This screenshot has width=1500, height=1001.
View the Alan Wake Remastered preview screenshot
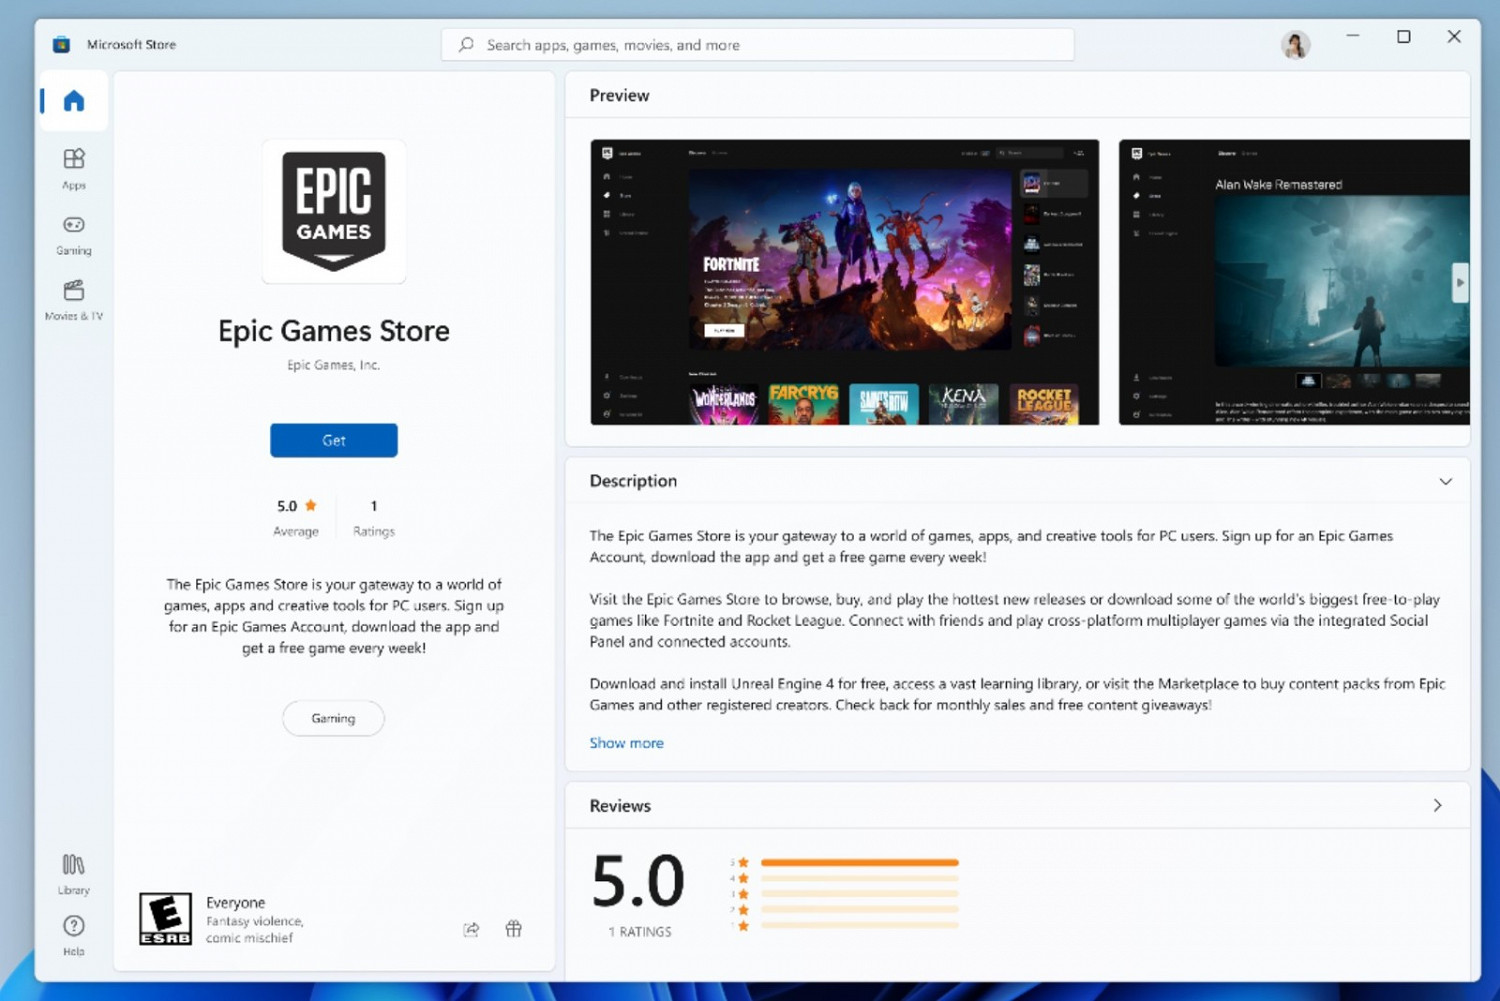tap(1293, 281)
